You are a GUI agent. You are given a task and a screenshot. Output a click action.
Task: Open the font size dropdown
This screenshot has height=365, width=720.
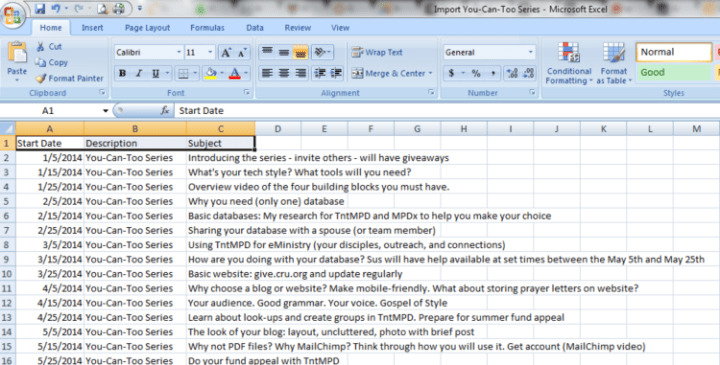pyautogui.click(x=210, y=52)
